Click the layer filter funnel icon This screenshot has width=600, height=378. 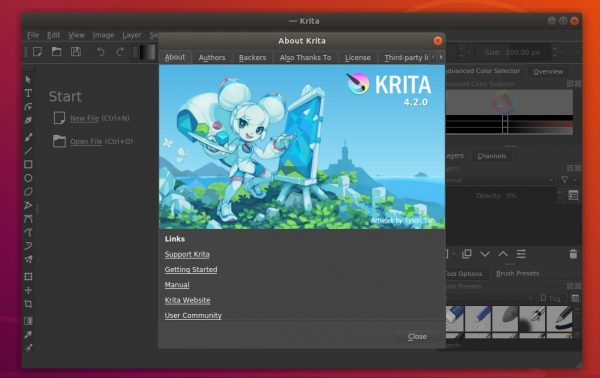pyautogui.click(x=564, y=179)
